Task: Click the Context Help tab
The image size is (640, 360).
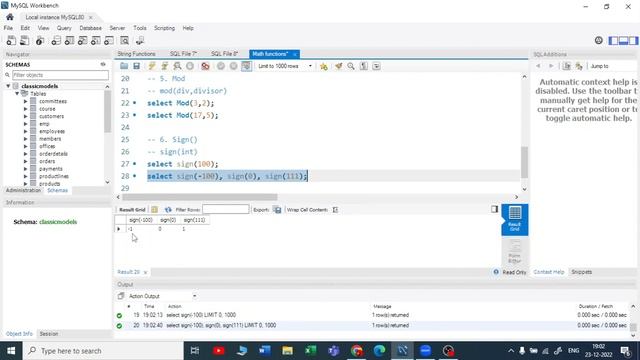Action: 549,272
